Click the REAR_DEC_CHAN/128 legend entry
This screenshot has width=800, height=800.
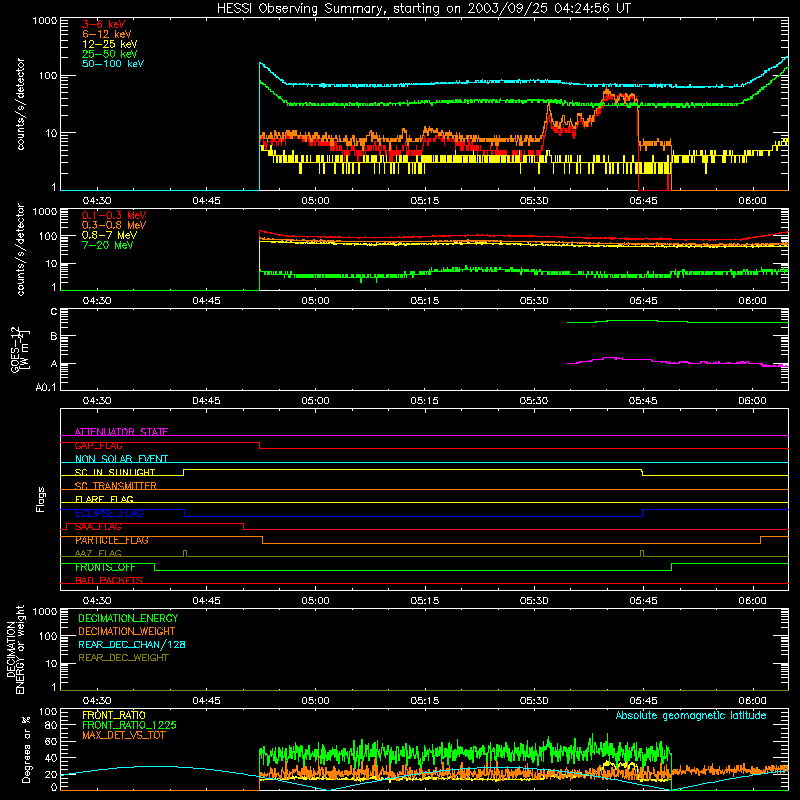132,644
